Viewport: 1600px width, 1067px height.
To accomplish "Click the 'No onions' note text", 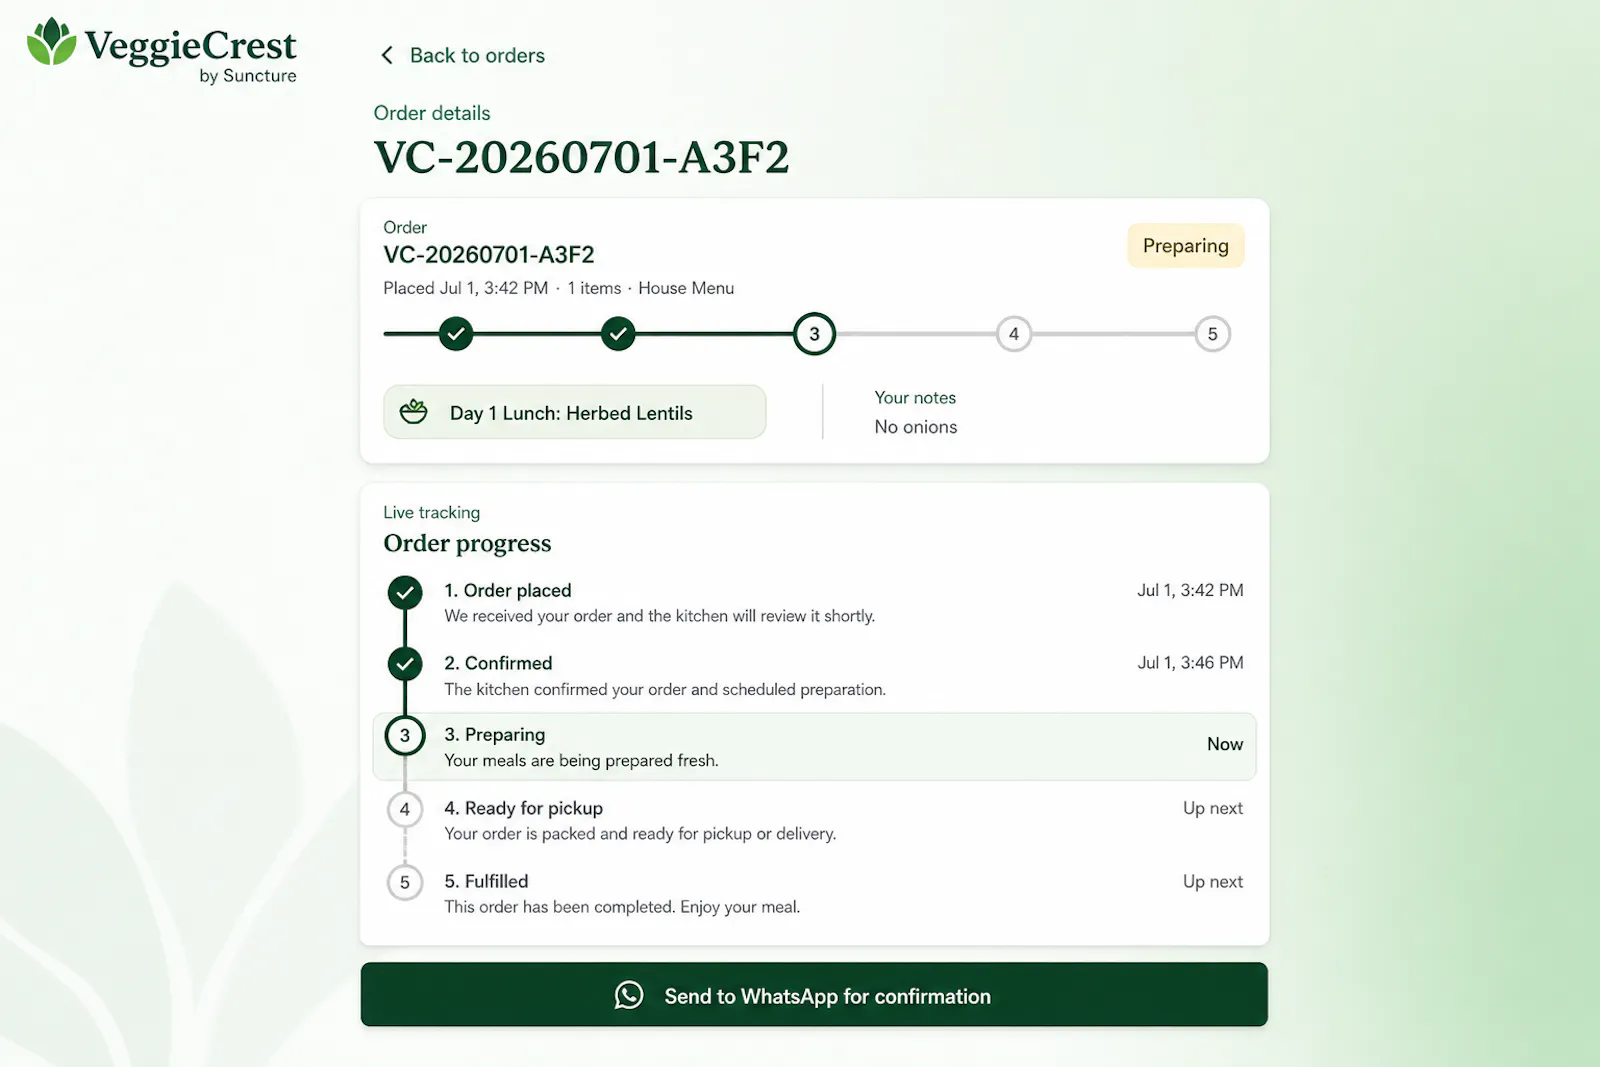I will coord(916,427).
